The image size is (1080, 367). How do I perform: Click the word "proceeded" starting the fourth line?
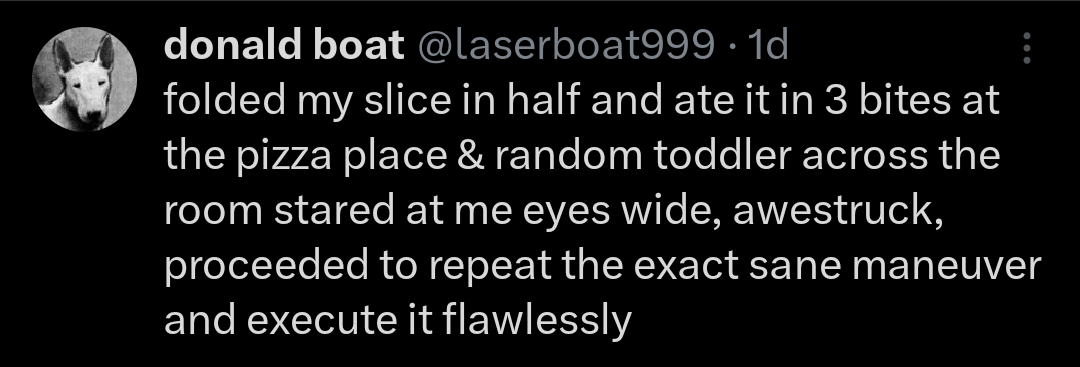point(266,267)
